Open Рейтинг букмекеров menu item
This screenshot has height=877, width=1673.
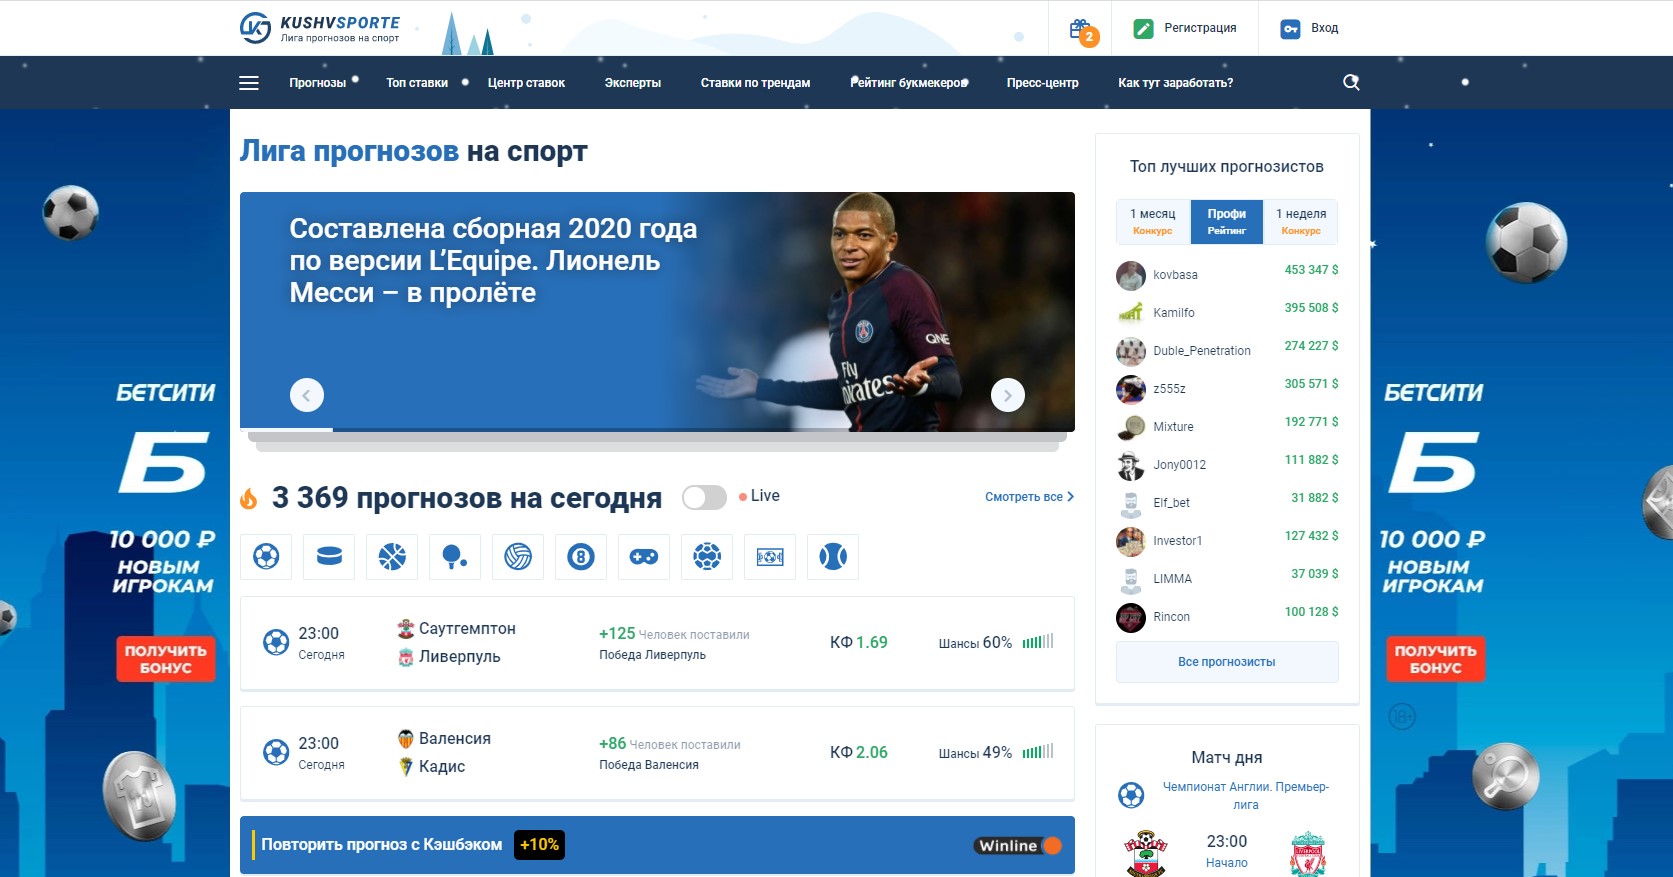point(909,83)
